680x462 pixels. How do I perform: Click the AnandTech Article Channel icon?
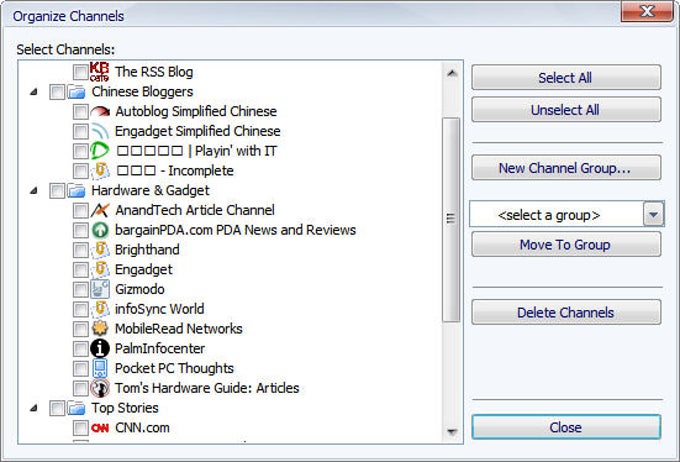coord(100,210)
